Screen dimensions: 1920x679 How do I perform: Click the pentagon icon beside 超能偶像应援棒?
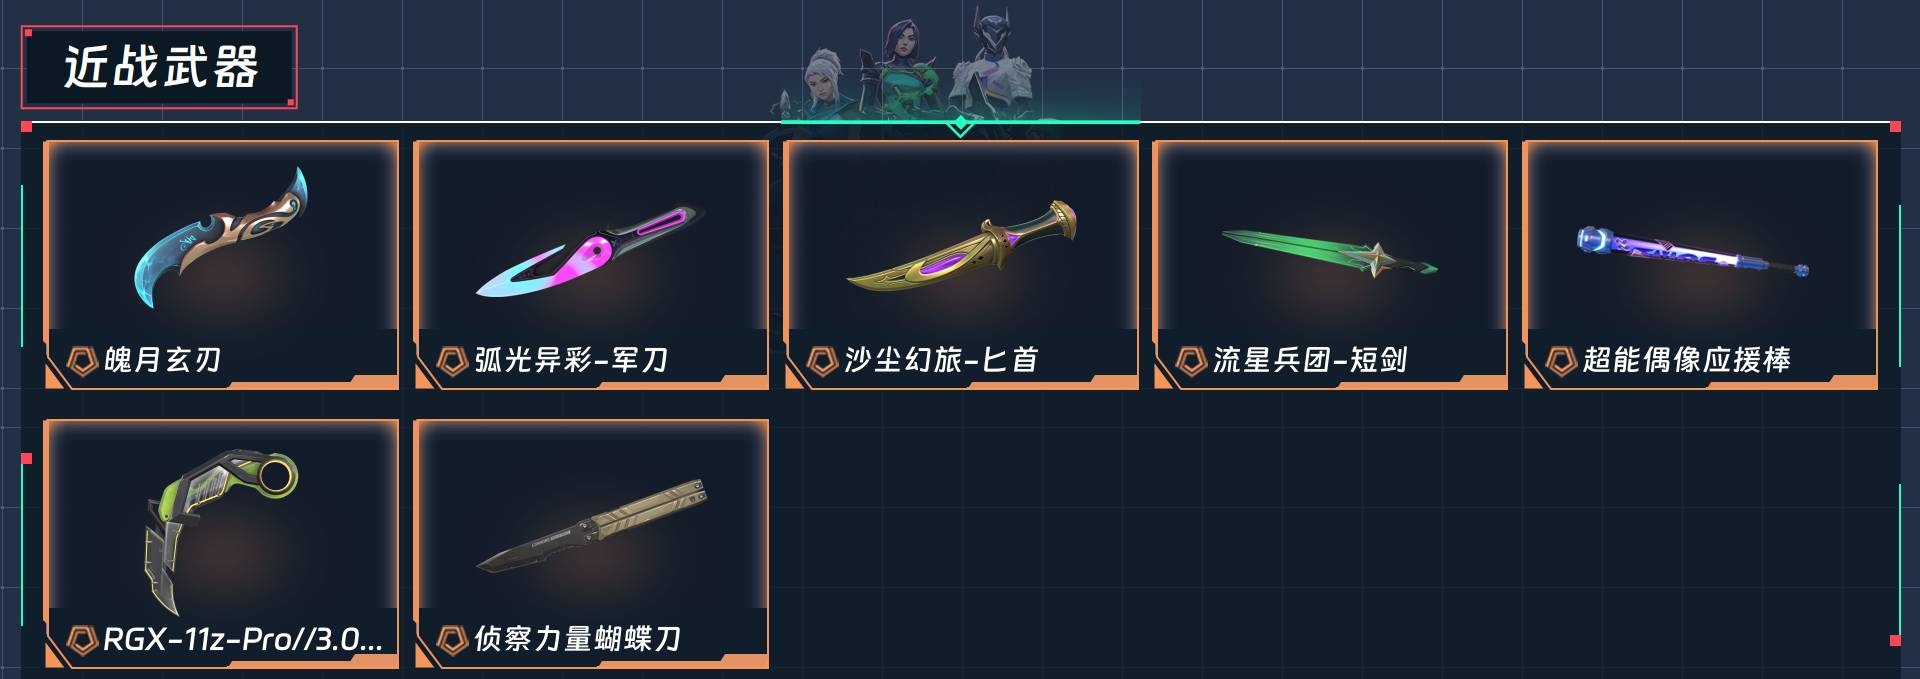point(1561,360)
